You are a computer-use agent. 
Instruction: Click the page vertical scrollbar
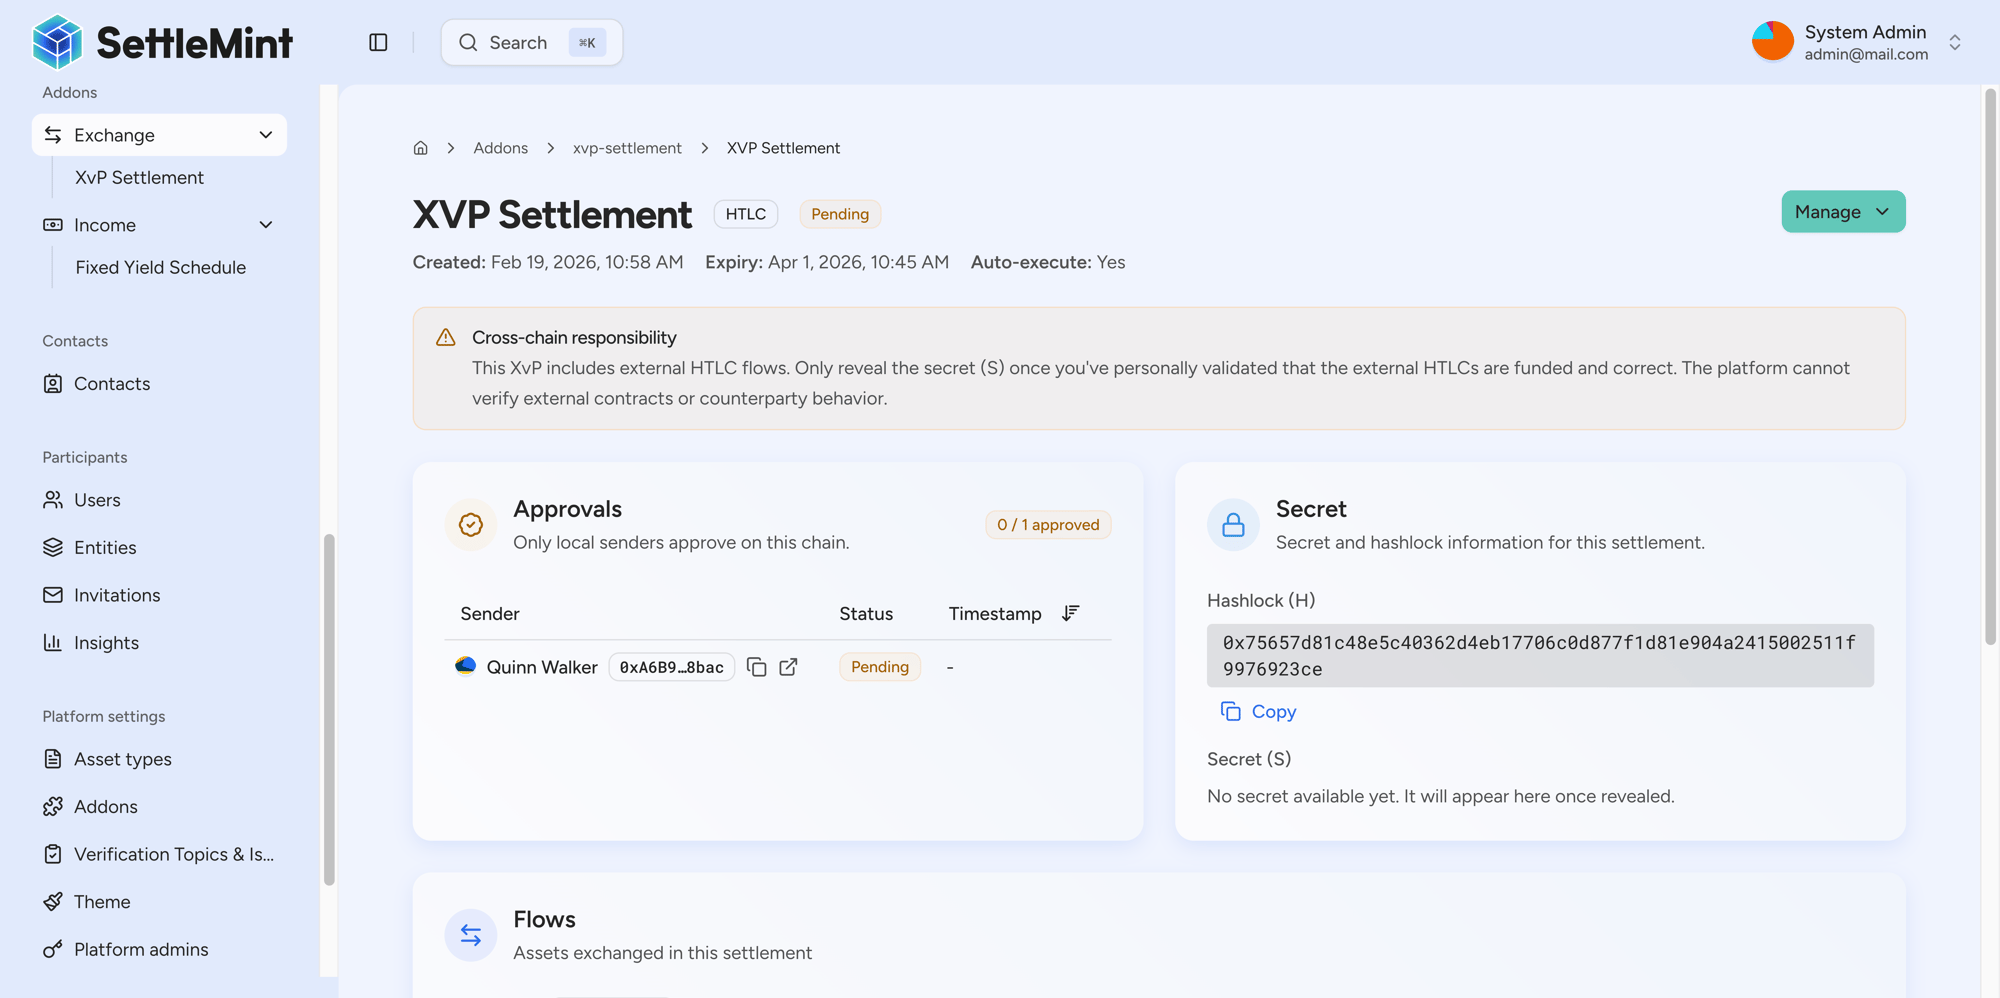click(x=1990, y=368)
